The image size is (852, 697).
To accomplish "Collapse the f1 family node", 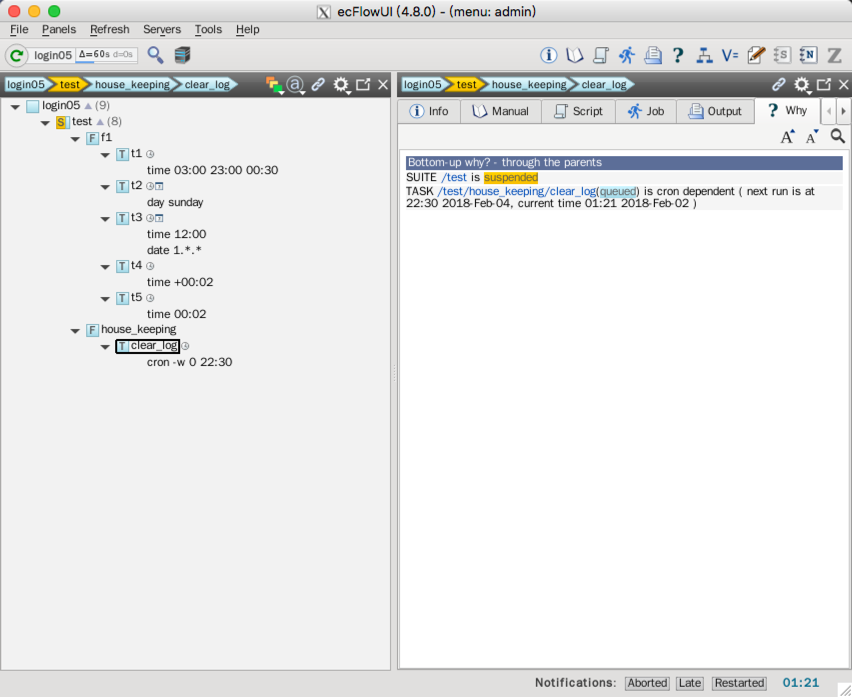I will [x=75, y=139].
